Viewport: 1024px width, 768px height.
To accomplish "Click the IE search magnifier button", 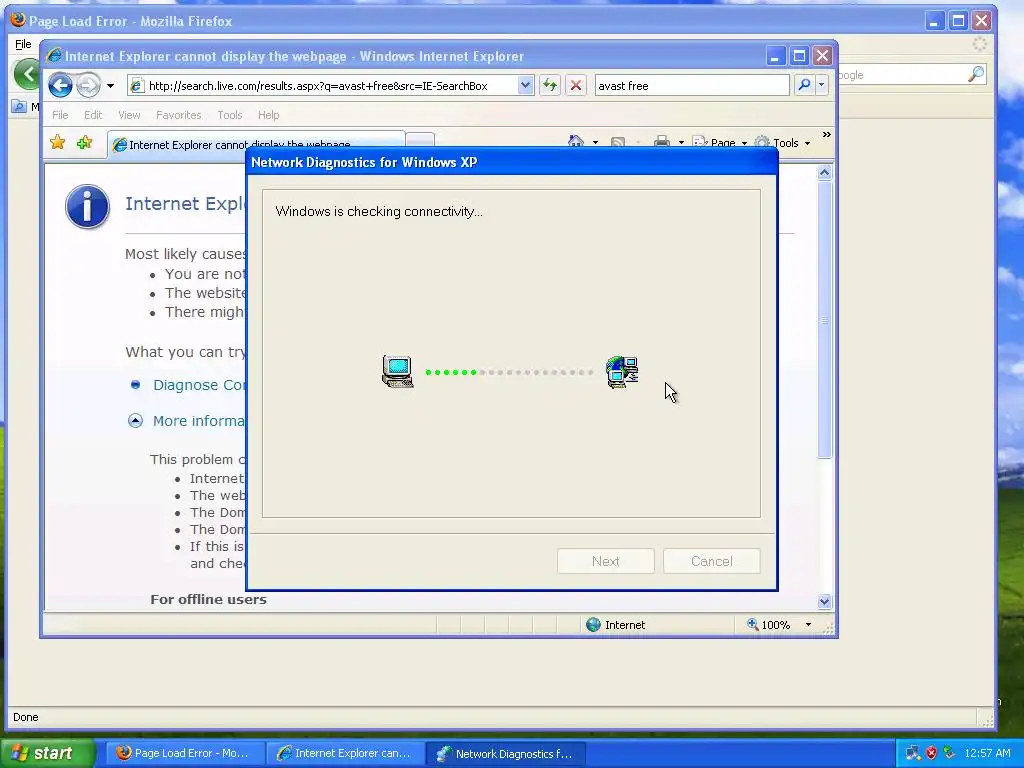I will pos(805,85).
